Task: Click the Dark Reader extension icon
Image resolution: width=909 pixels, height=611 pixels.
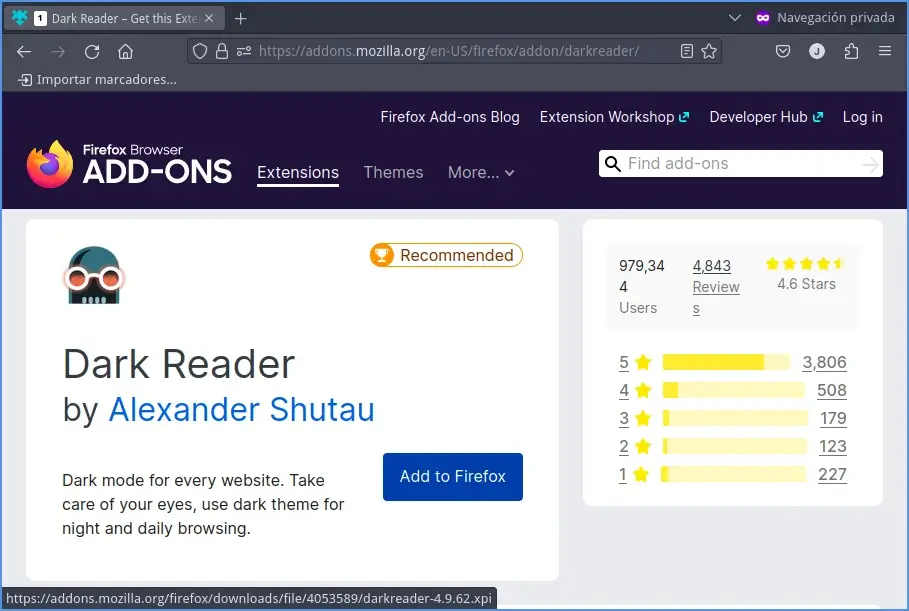Action: point(94,275)
